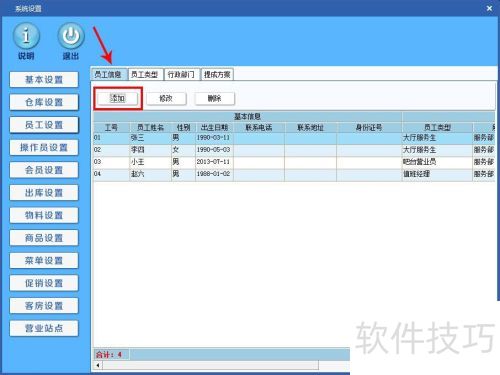This screenshot has width=500, height=375.
Task: Switch to the 提成方案 tab
Action: 217,74
